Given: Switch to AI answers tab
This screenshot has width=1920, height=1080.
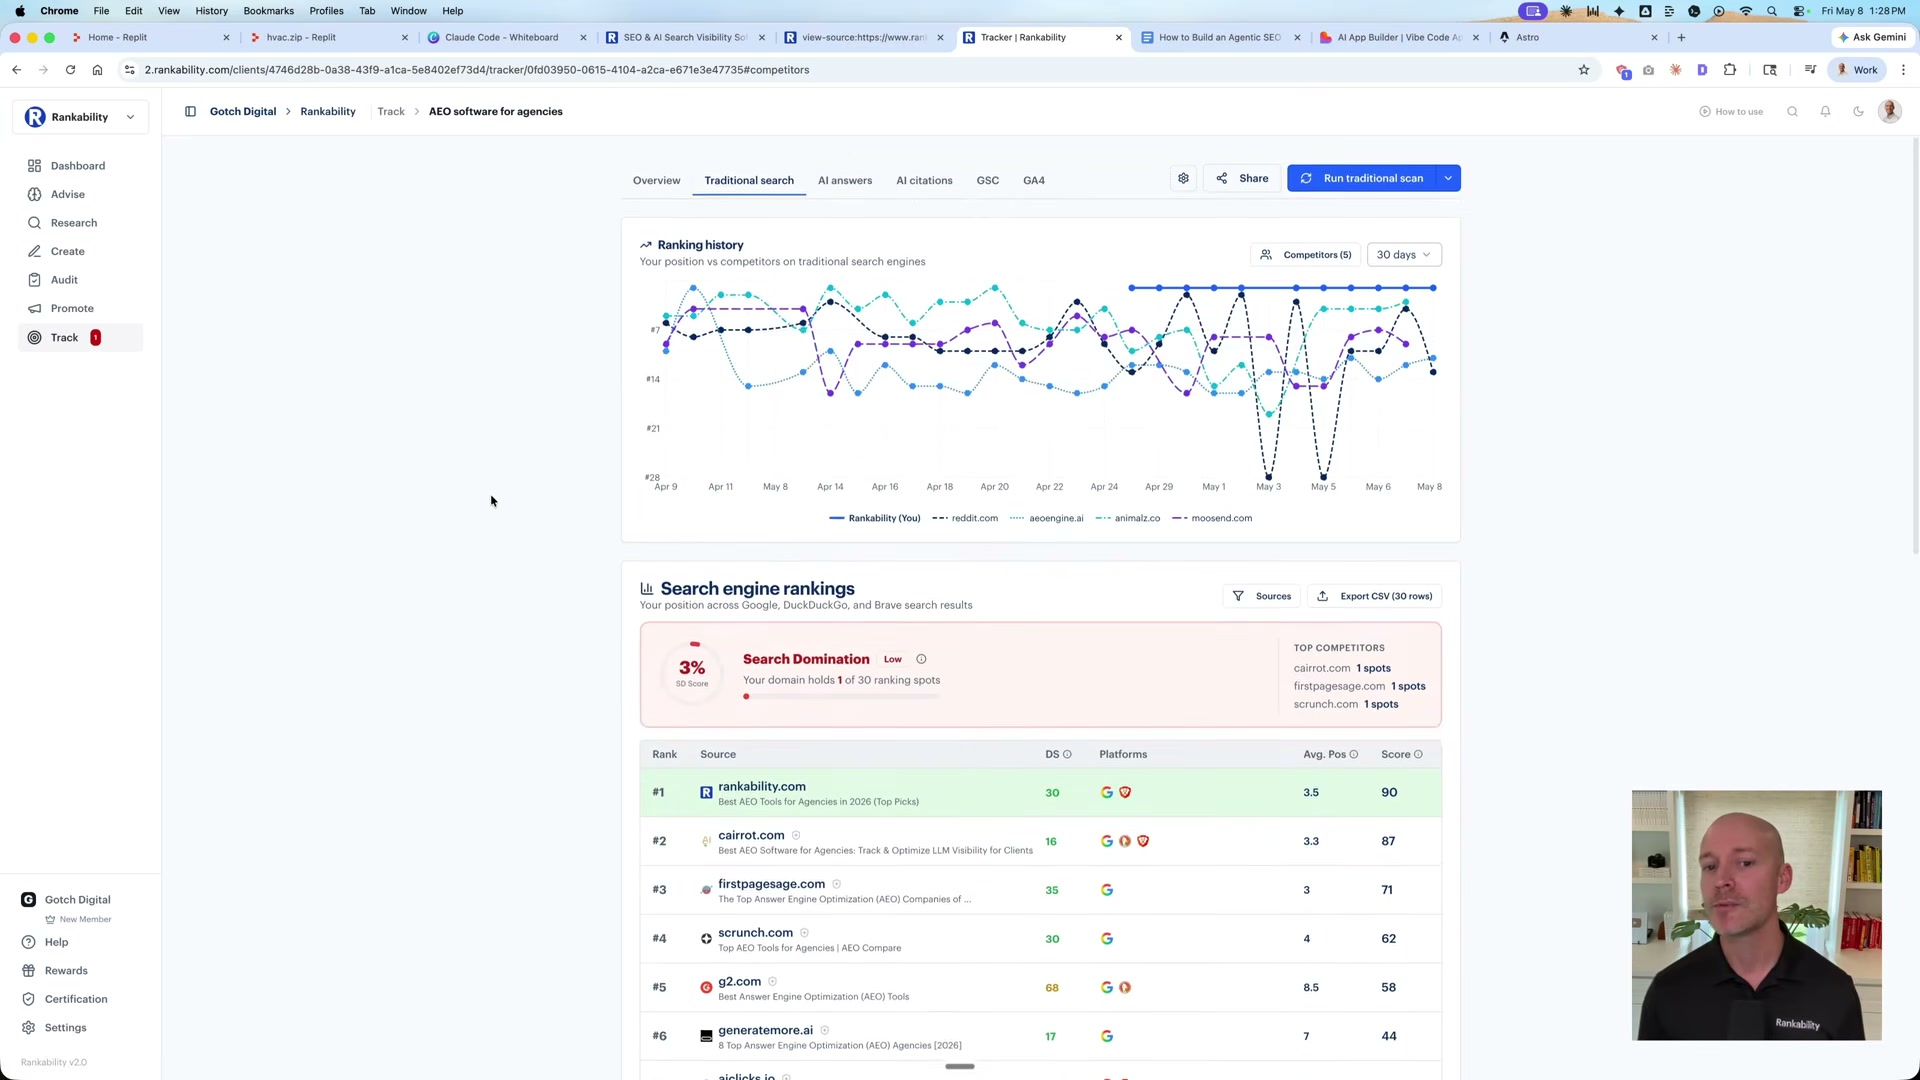Looking at the screenshot, I should (845, 180).
